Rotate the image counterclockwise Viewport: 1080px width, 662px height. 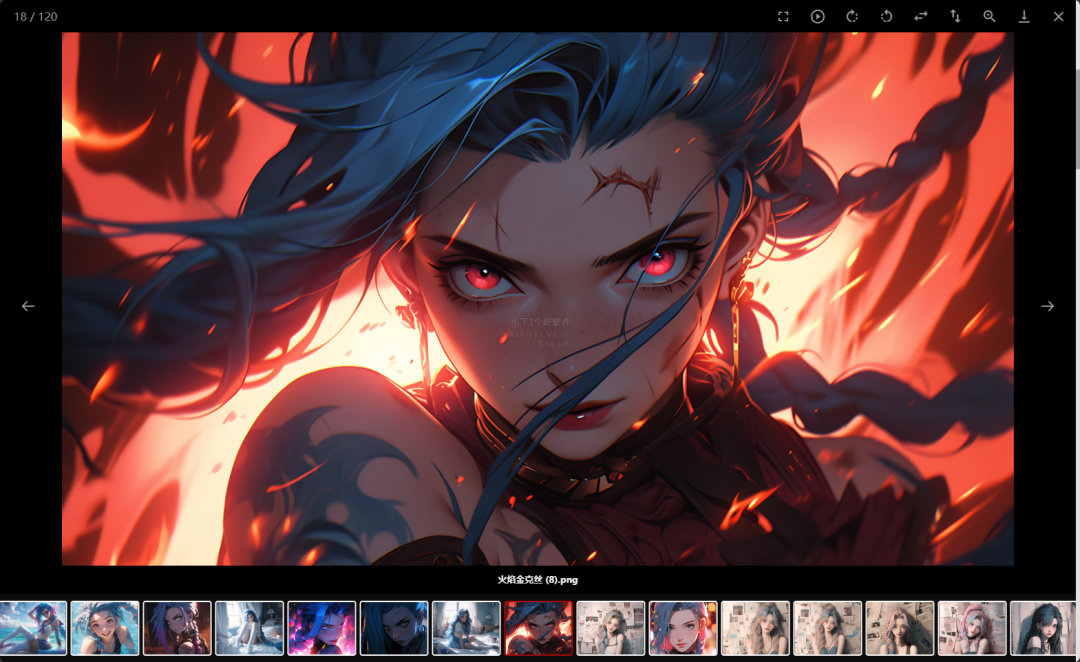tap(886, 17)
